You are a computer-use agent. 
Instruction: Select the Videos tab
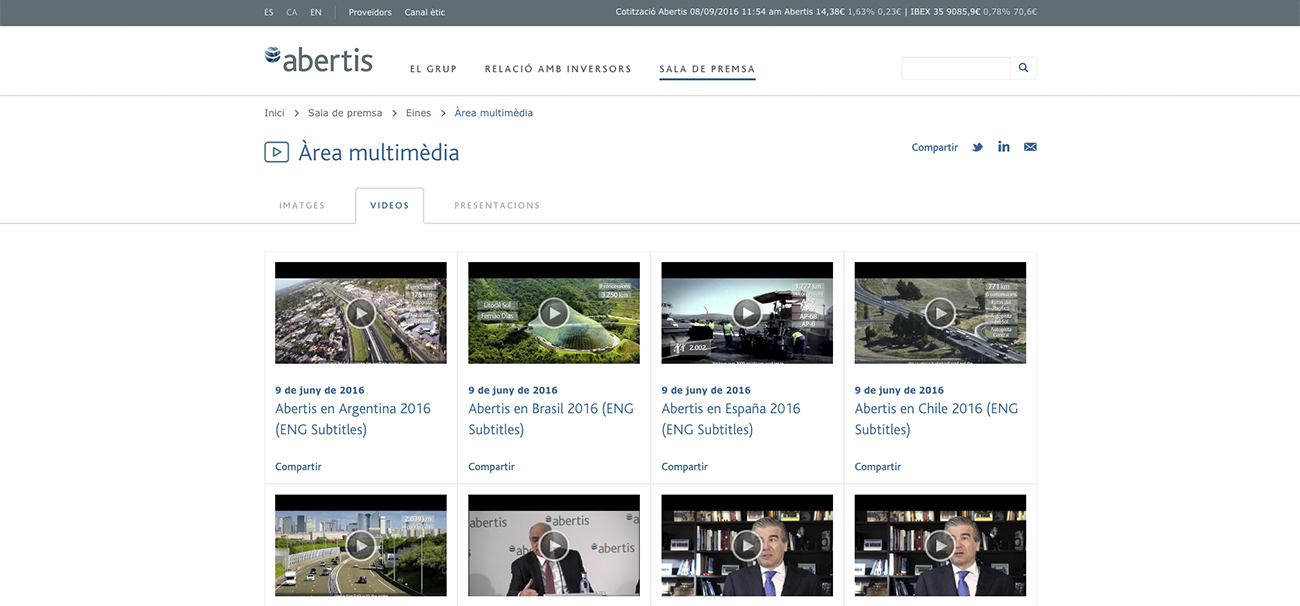tap(390, 205)
